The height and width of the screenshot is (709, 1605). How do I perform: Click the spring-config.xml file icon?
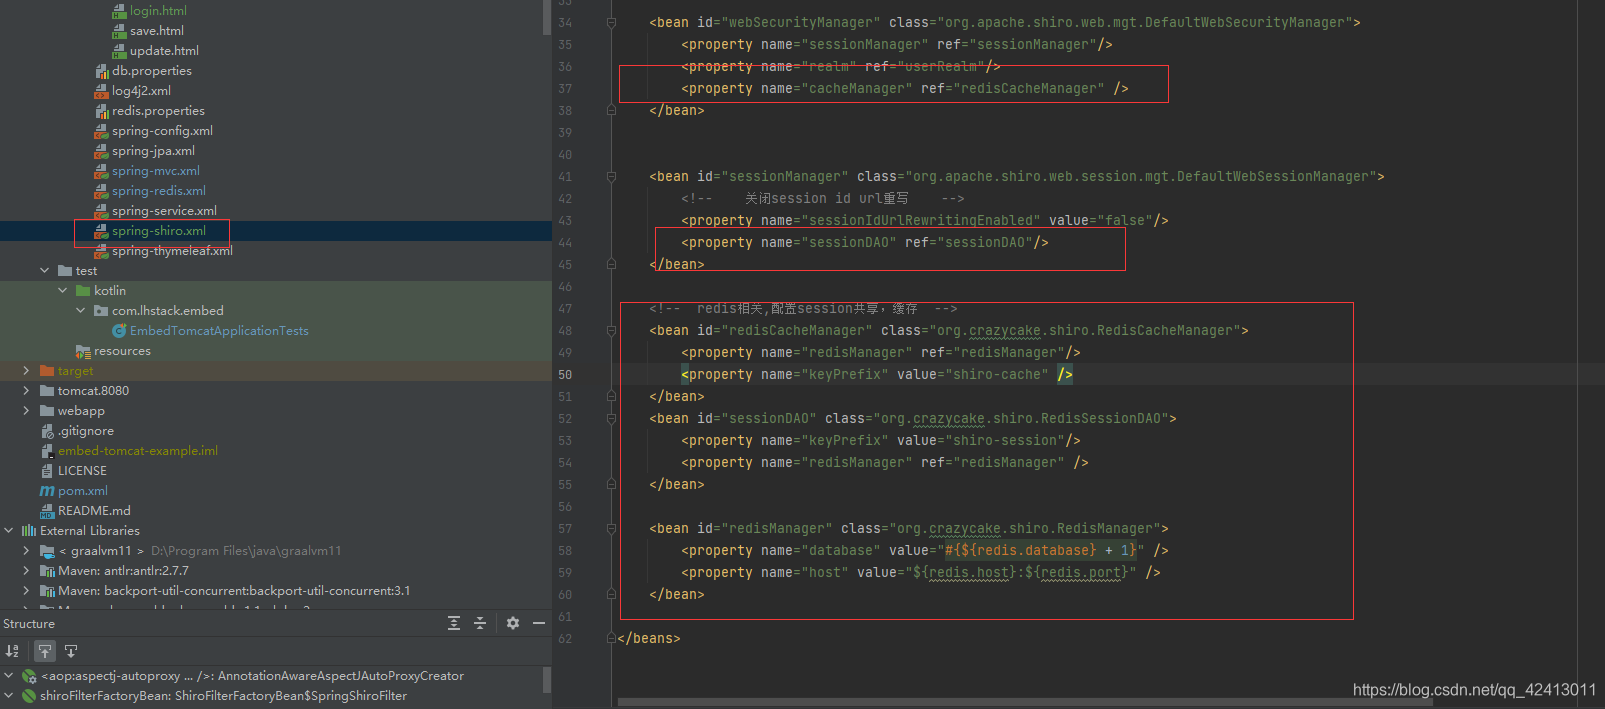coord(101,131)
